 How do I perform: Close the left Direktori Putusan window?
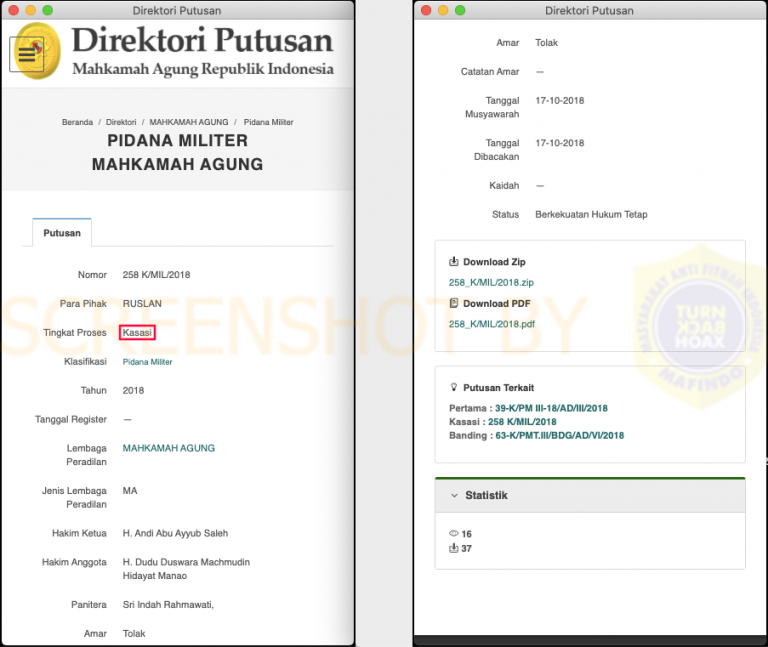[14, 10]
